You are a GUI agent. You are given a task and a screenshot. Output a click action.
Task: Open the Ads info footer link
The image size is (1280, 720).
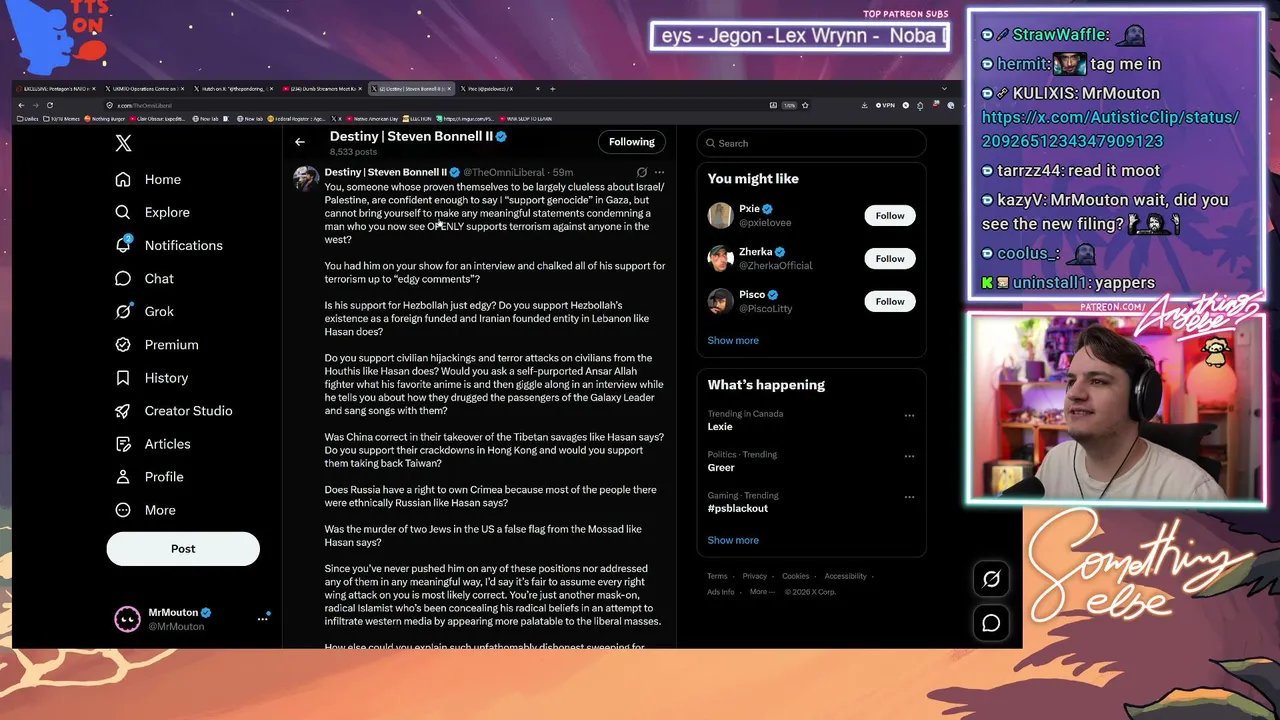point(721,592)
